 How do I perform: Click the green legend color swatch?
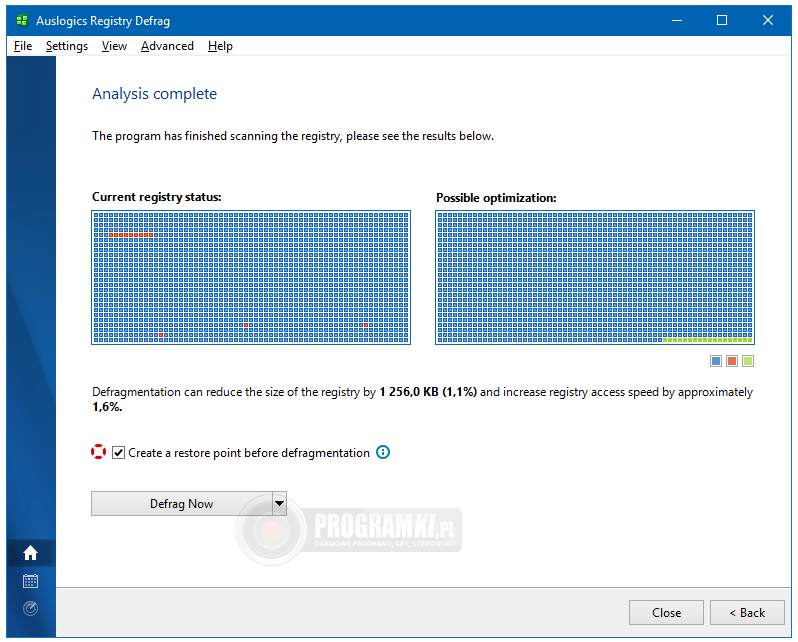click(748, 361)
